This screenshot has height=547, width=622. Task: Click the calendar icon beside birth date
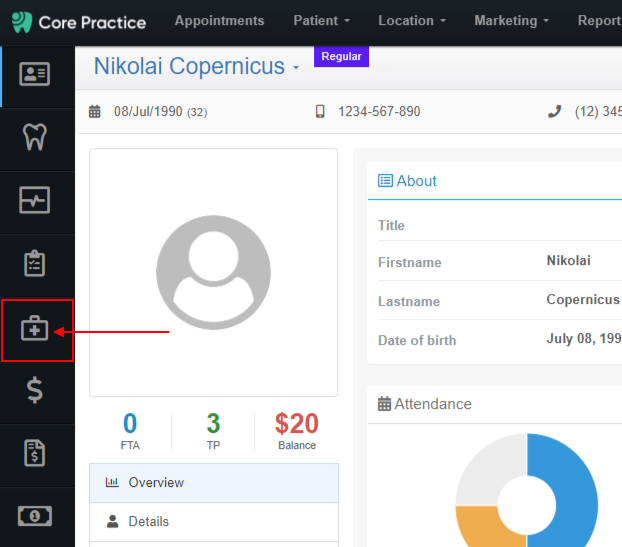[x=94, y=111]
